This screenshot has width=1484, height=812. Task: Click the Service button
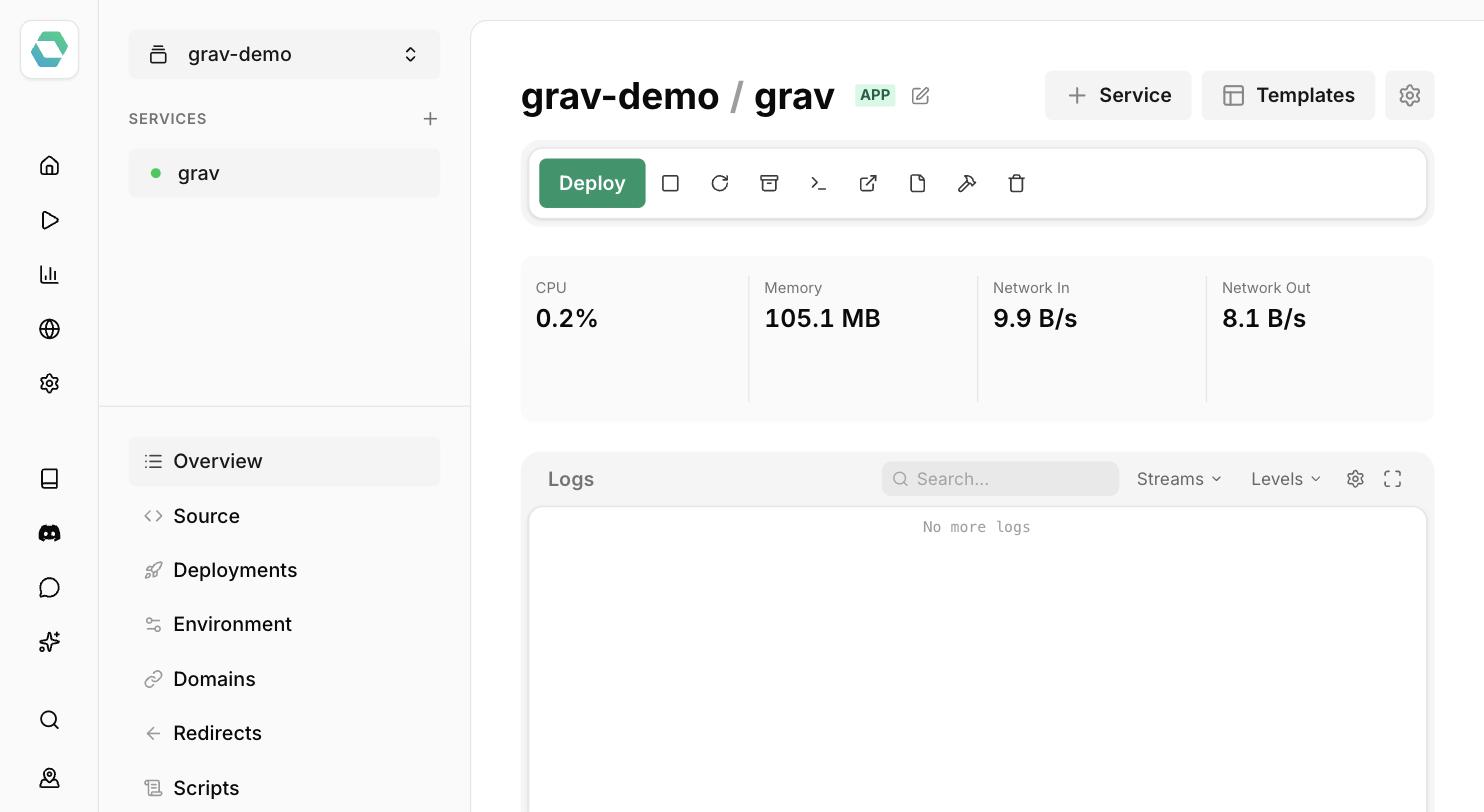point(1118,95)
